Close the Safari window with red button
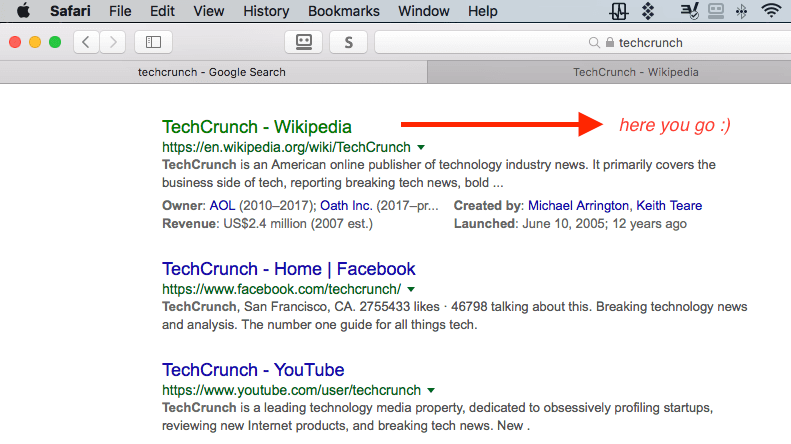This screenshot has width=791, height=444. (x=15, y=42)
